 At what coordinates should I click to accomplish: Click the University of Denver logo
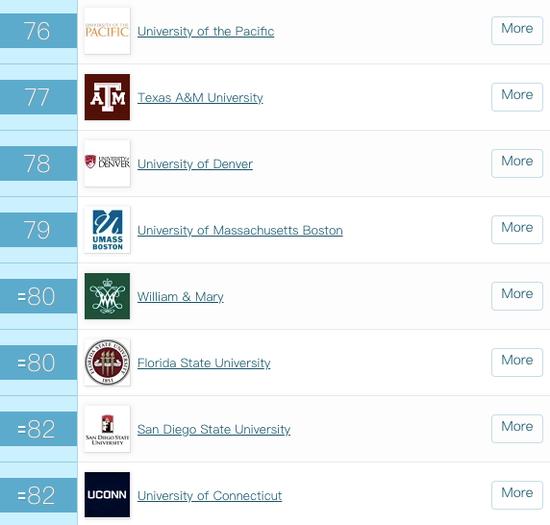107,163
